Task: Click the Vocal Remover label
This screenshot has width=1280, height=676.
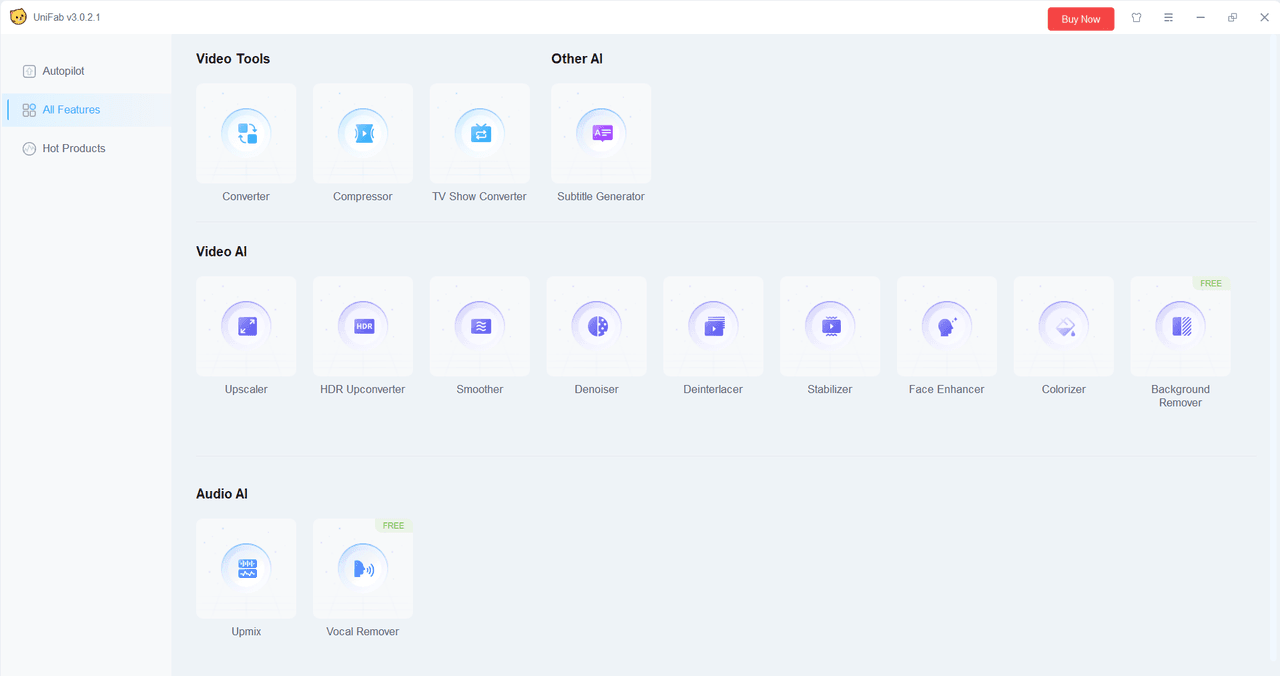Action: (x=363, y=632)
